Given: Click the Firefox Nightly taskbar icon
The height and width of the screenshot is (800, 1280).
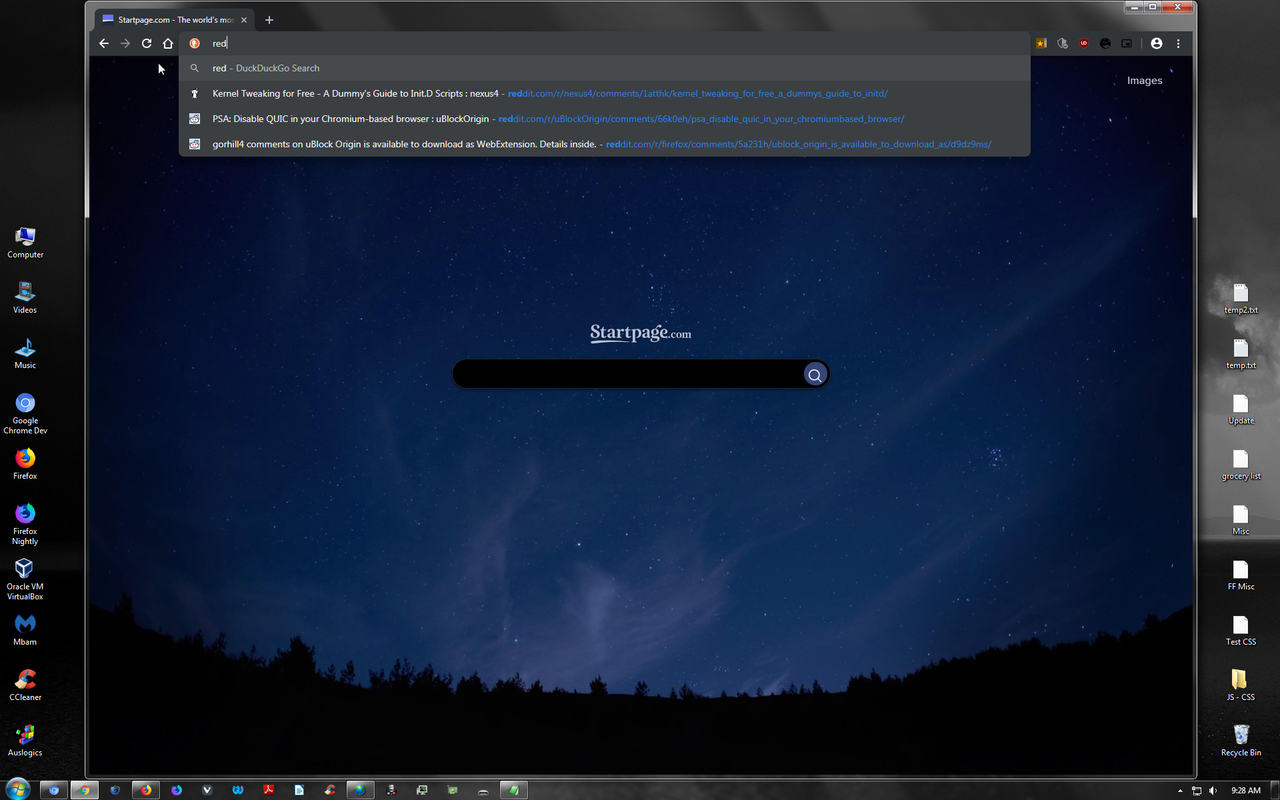Looking at the screenshot, I should pyautogui.click(x=177, y=790).
